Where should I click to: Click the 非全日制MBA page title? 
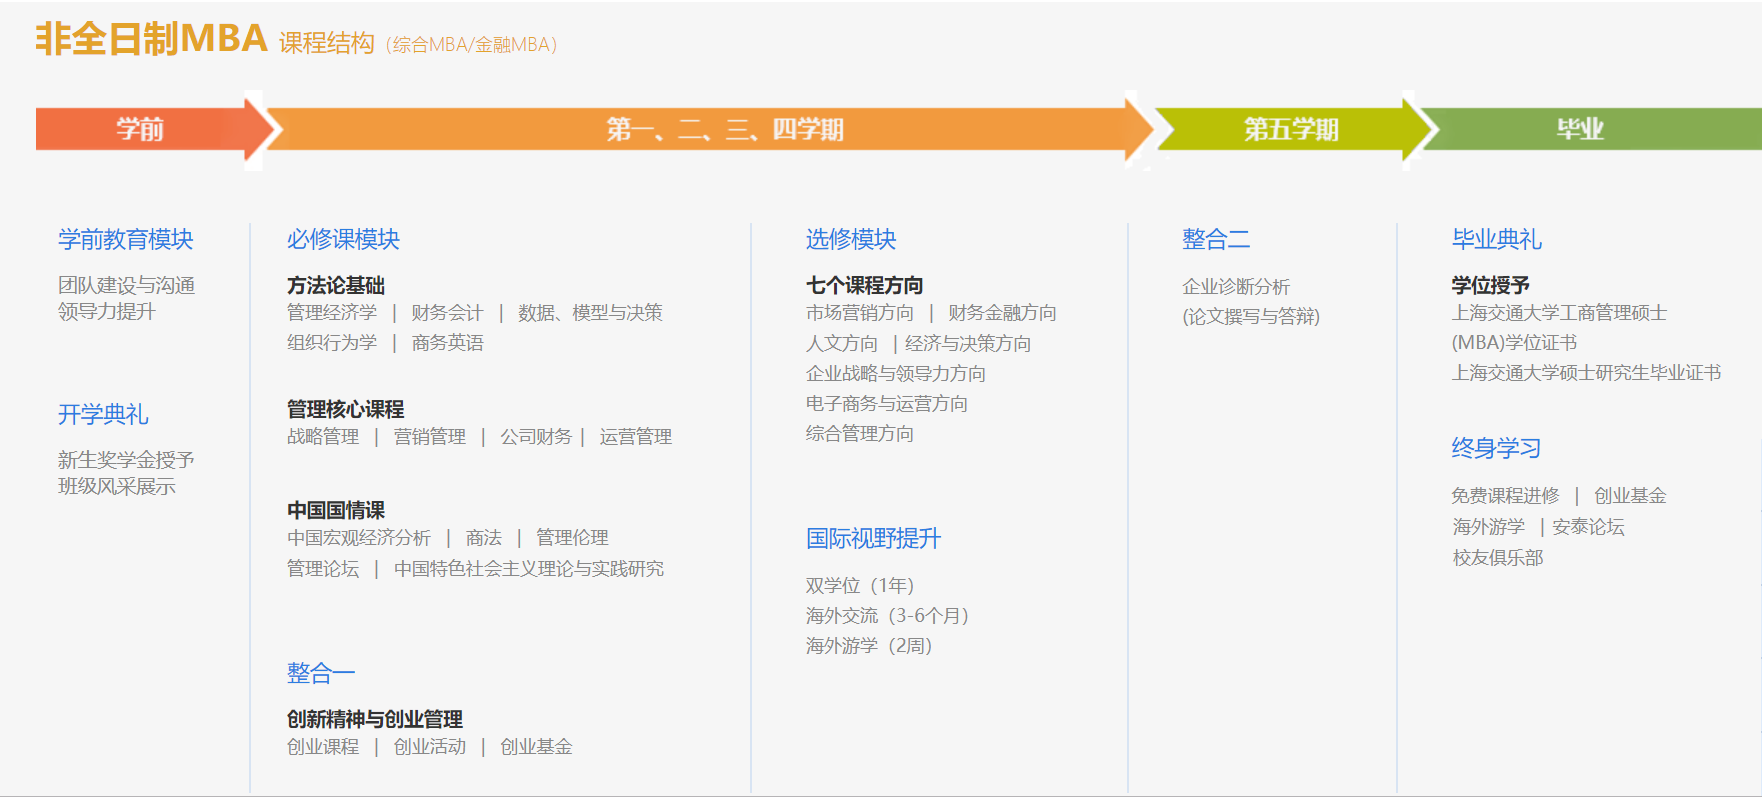click(152, 39)
